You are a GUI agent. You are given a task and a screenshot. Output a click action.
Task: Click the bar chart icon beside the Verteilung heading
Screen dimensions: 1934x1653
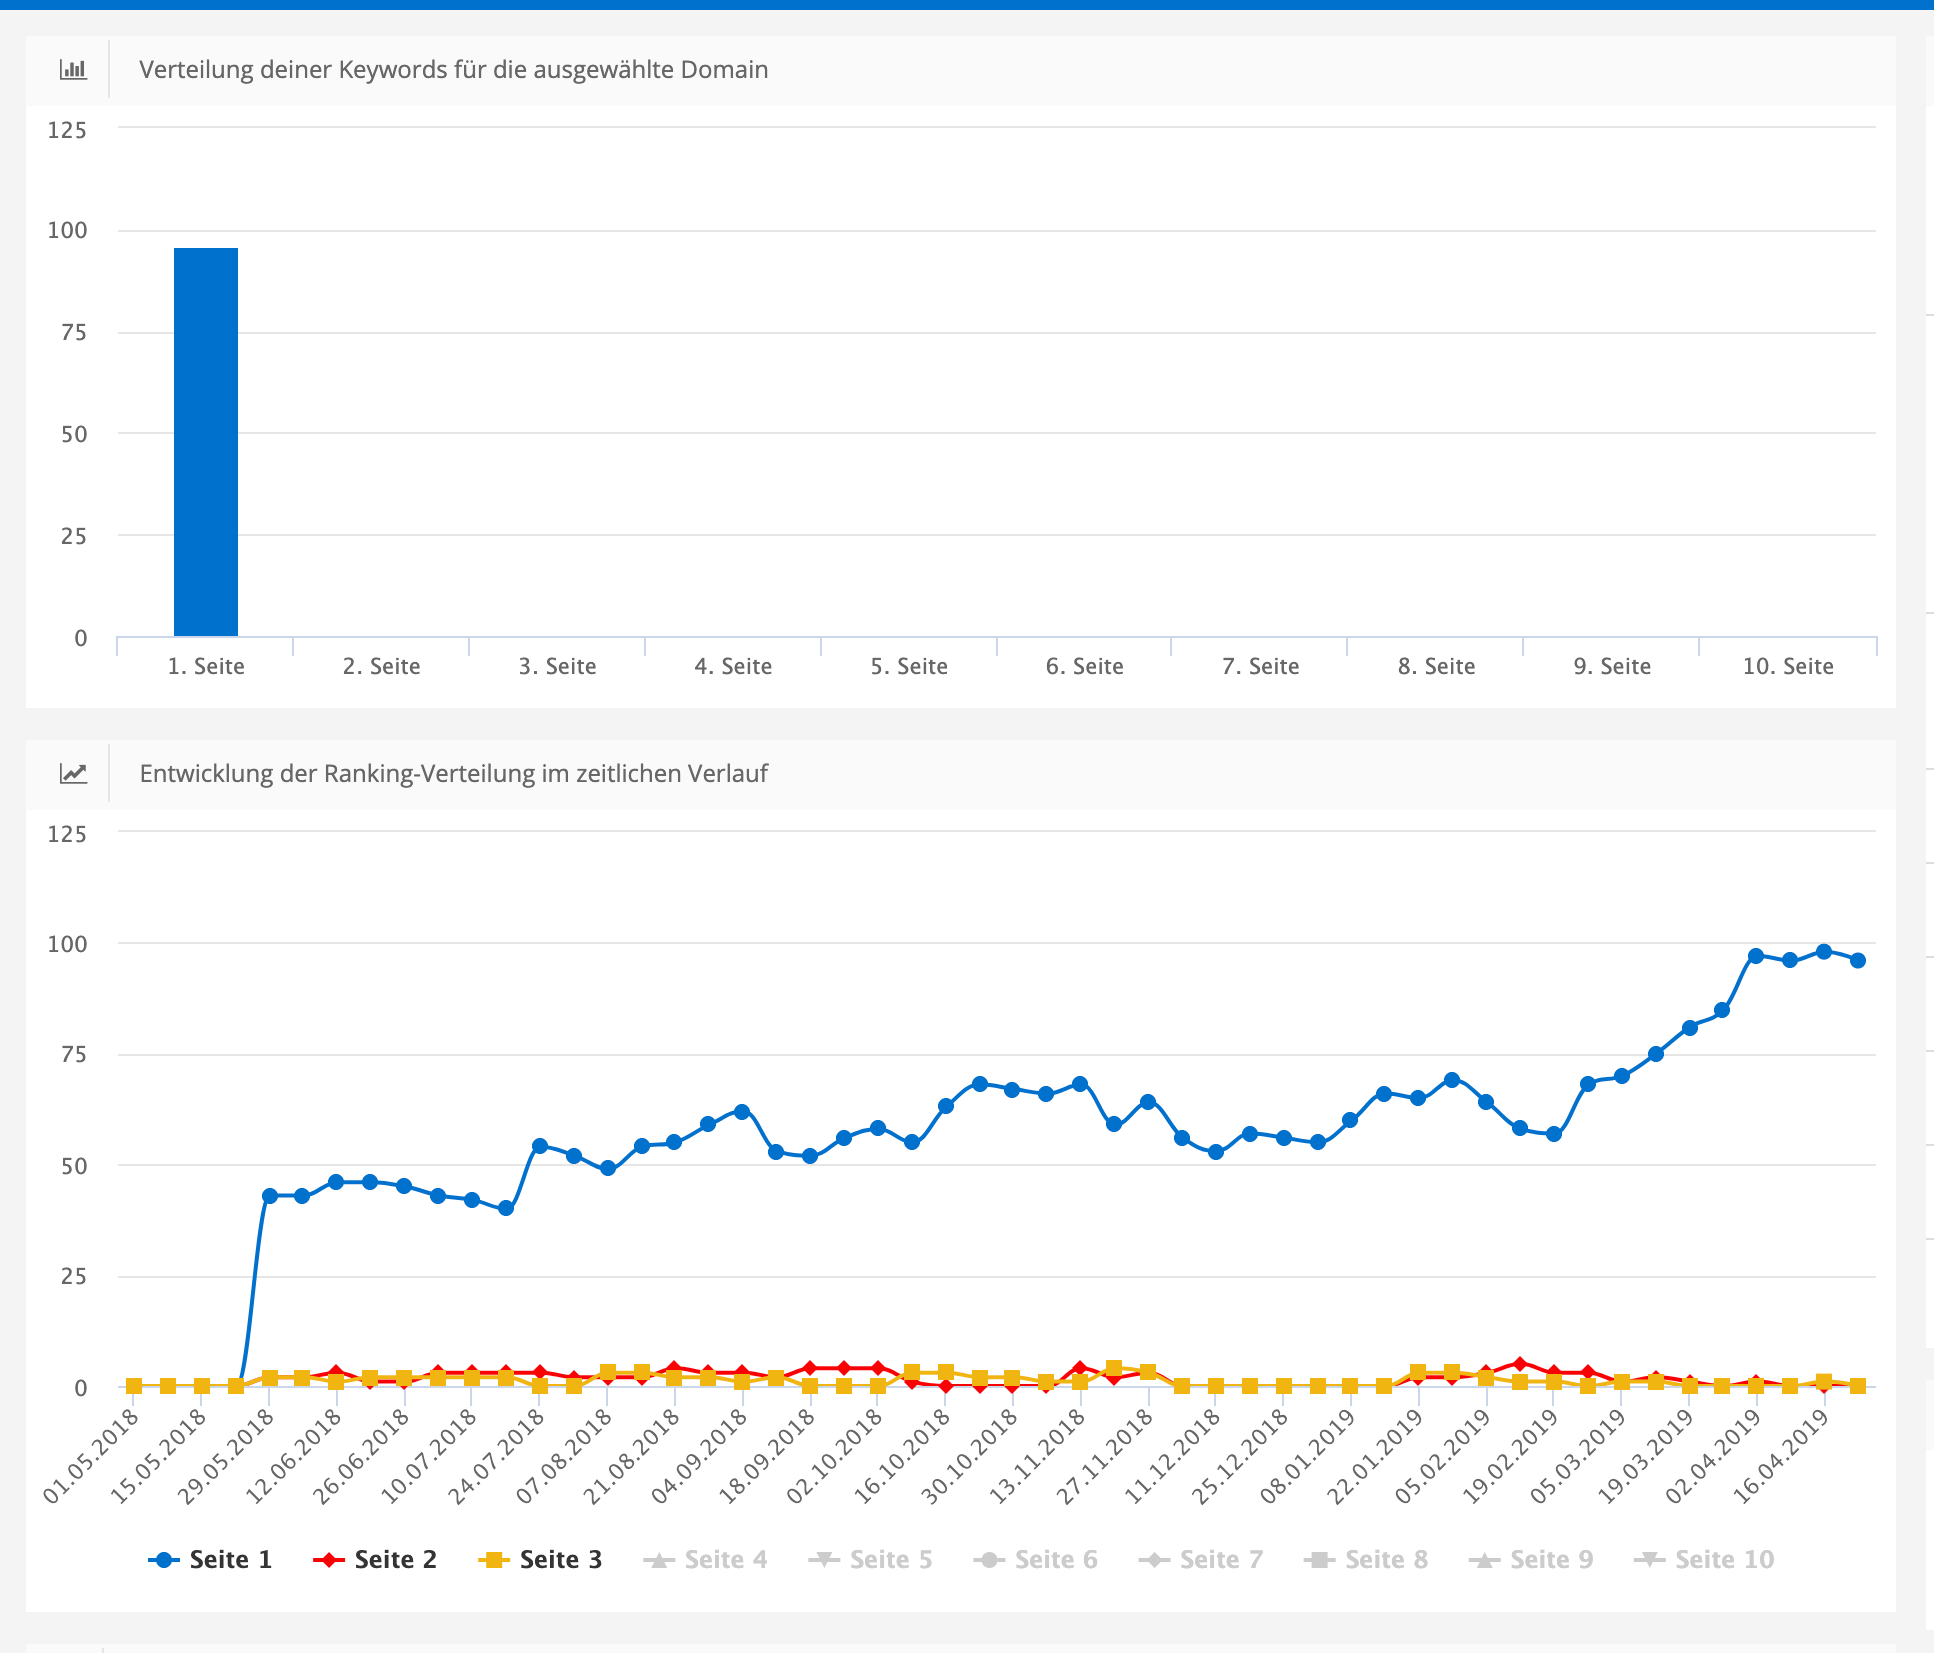pyautogui.click(x=73, y=70)
